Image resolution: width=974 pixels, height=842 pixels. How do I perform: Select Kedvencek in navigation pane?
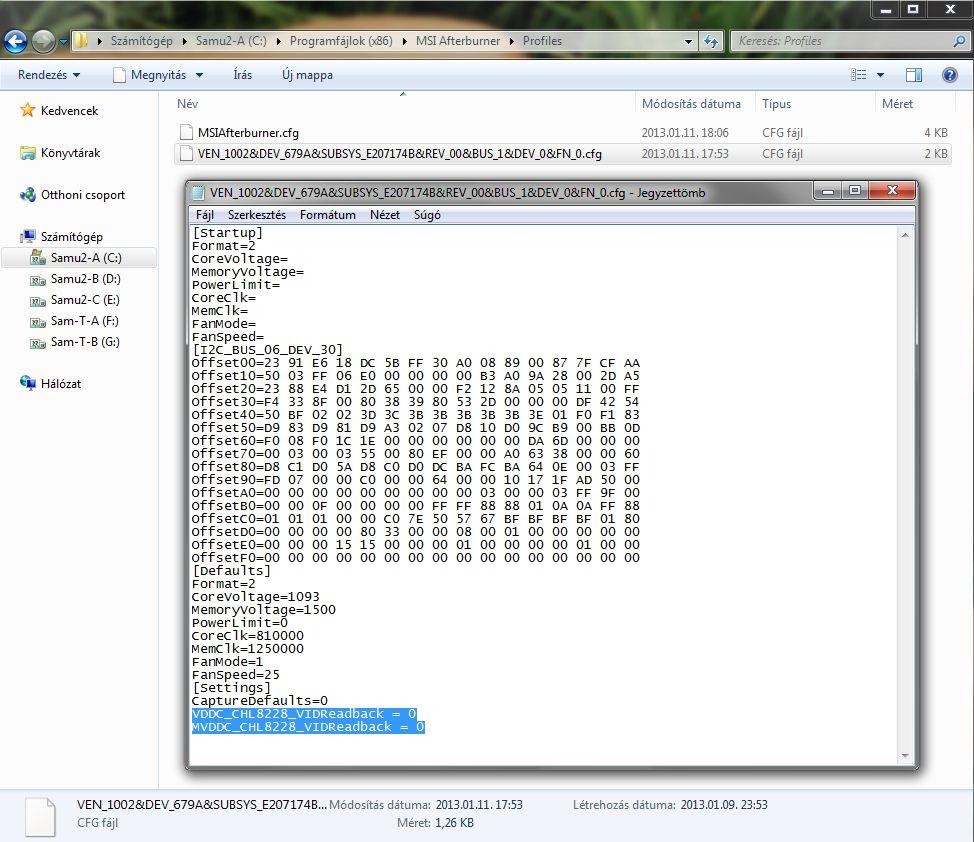coord(70,111)
